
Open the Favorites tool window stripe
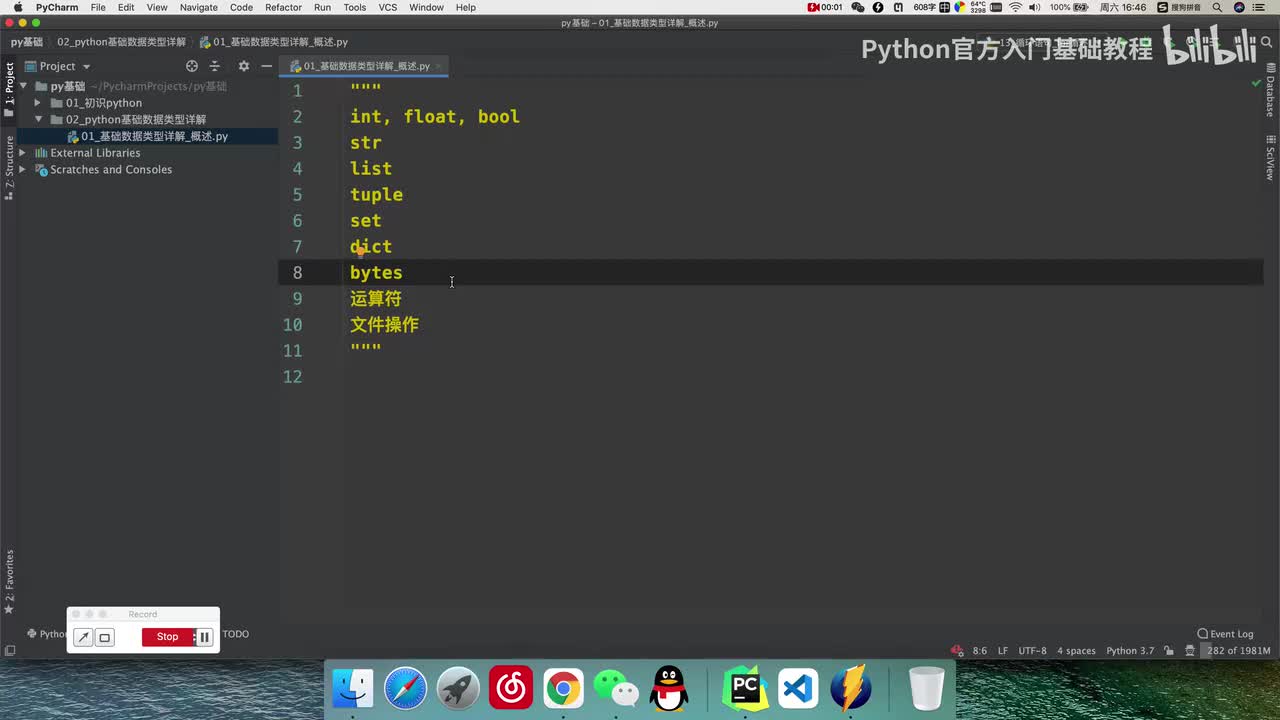(9, 581)
